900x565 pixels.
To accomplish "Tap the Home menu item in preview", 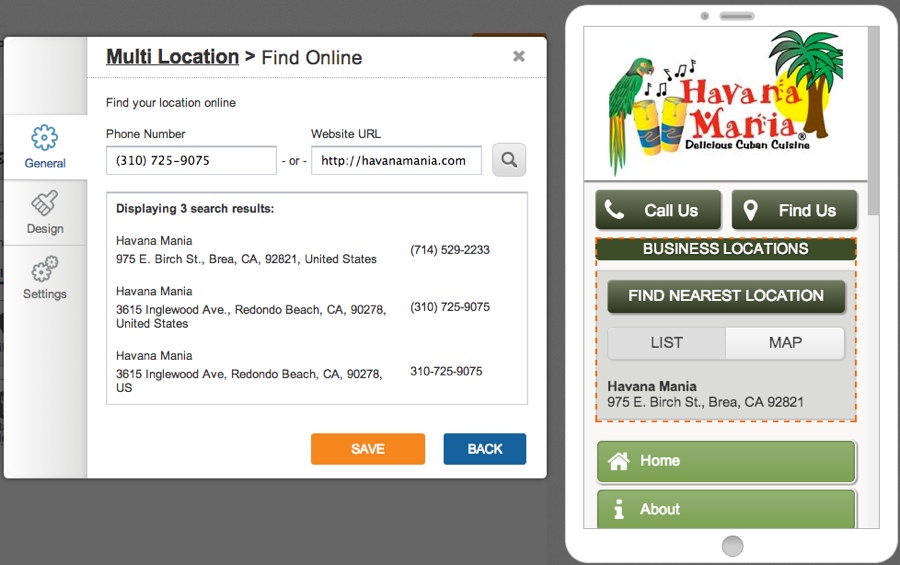I will tap(726, 461).
